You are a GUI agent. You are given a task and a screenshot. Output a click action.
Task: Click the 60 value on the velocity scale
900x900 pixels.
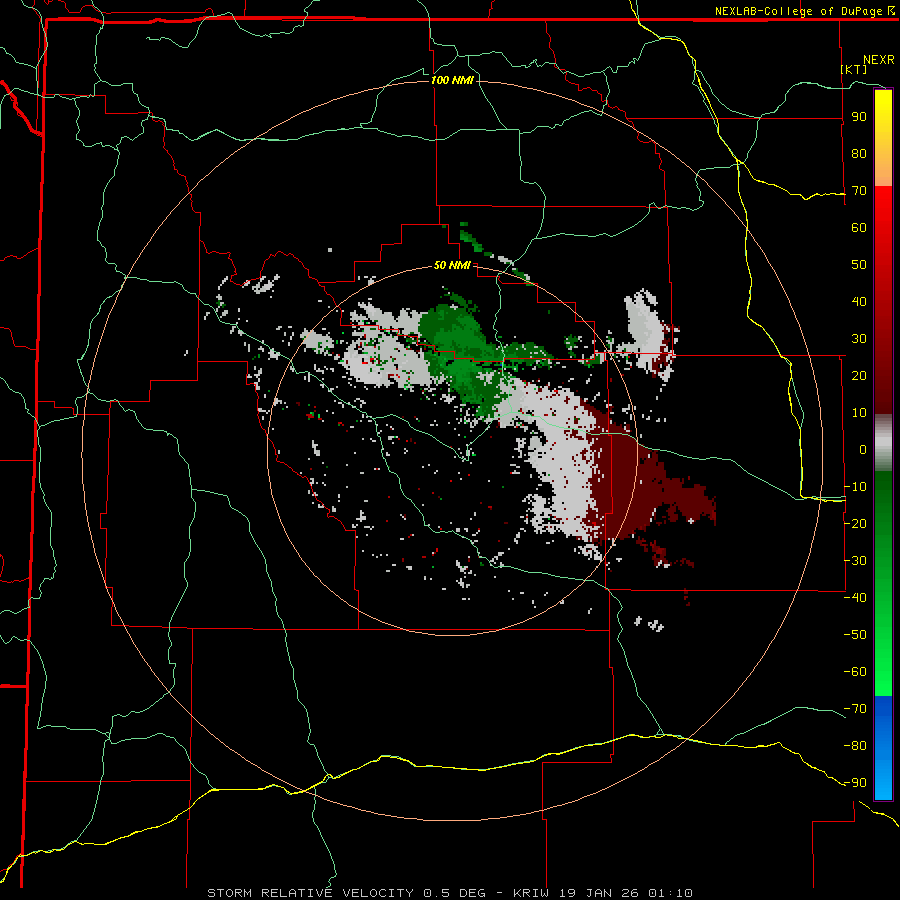pyautogui.click(x=859, y=228)
